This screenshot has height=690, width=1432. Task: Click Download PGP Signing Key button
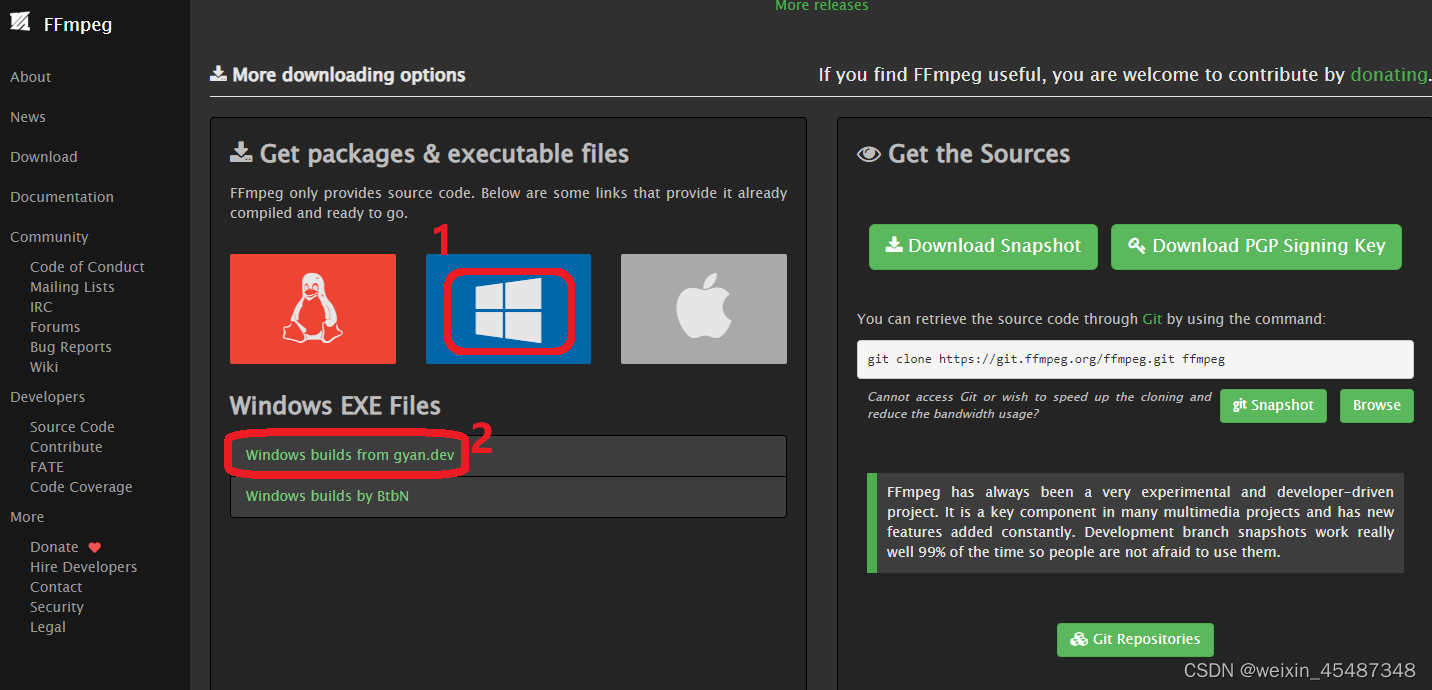coord(1256,246)
